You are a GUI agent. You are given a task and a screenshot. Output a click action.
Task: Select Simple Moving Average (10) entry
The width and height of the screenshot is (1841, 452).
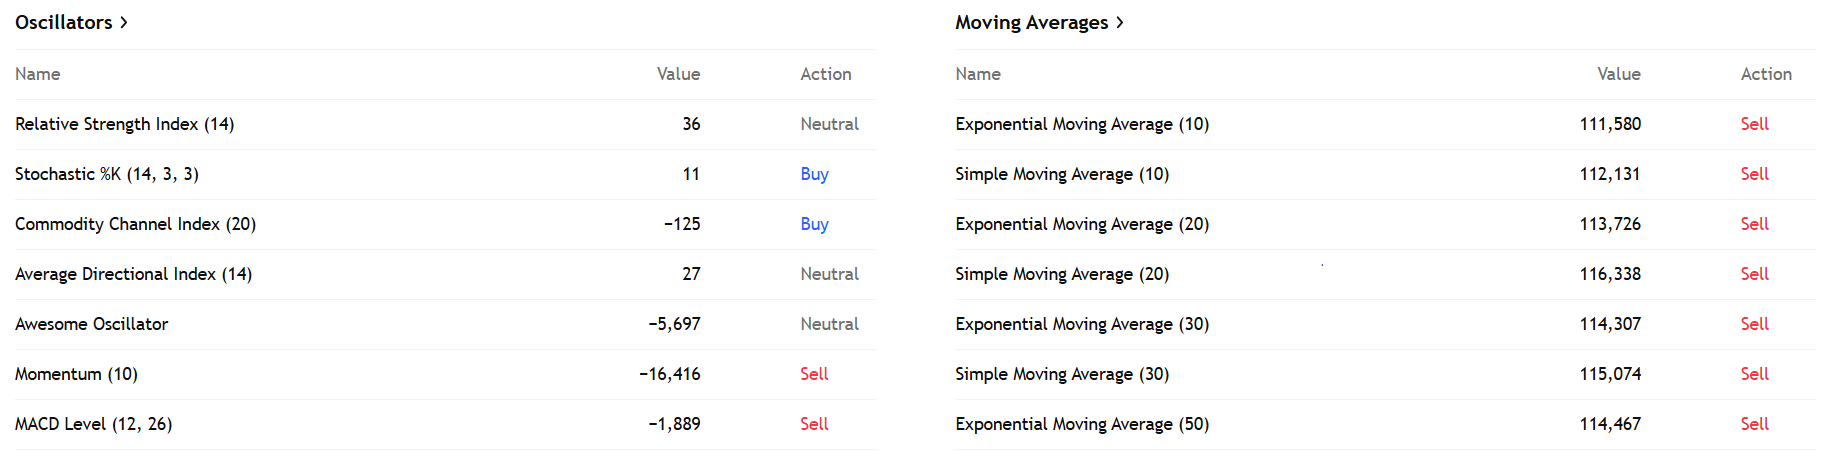(1062, 174)
